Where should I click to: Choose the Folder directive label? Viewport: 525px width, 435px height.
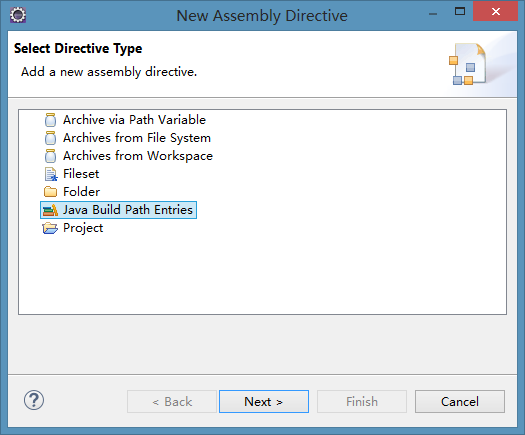[81, 192]
